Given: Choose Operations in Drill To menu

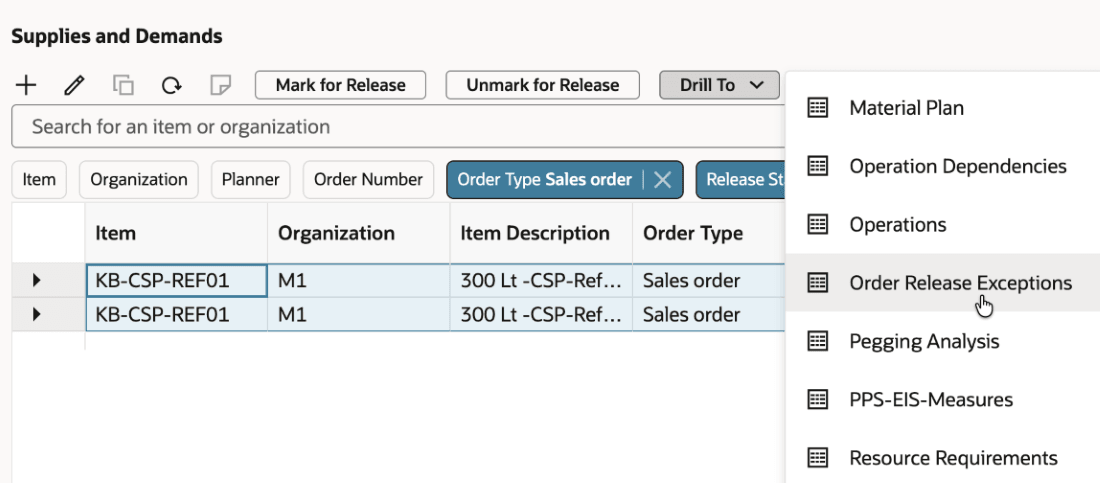Looking at the screenshot, I should tap(943, 225).
